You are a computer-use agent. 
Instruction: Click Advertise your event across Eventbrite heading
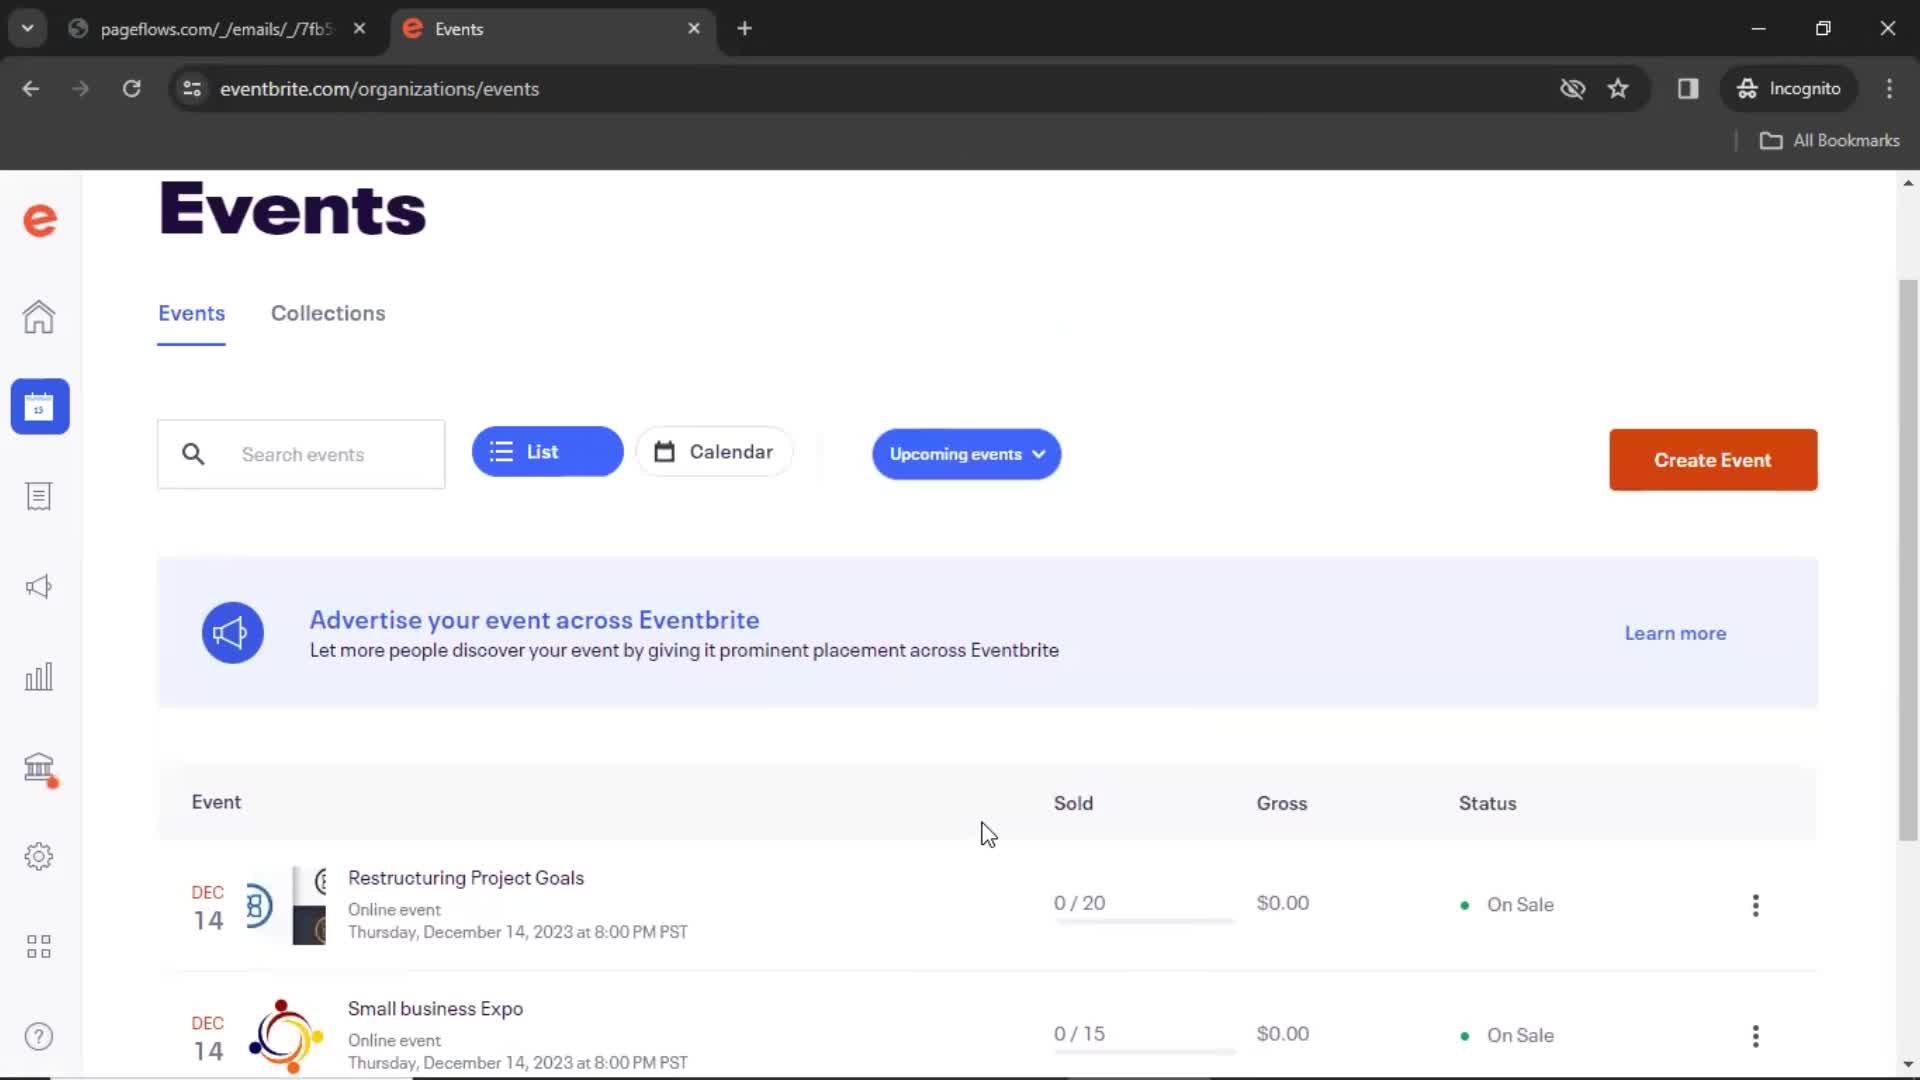(534, 620)
